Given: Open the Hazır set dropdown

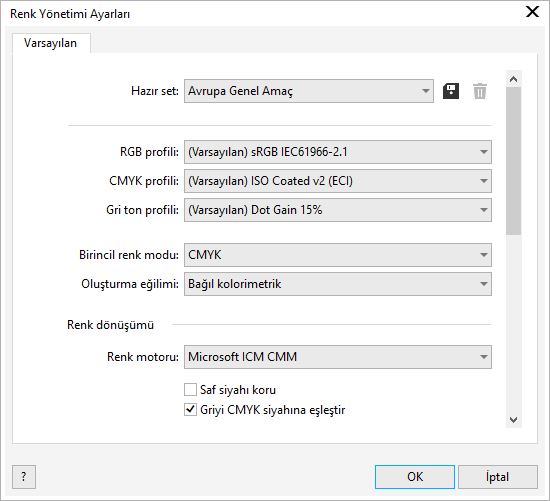Looking at the screenshot, I should pos(309,91).
